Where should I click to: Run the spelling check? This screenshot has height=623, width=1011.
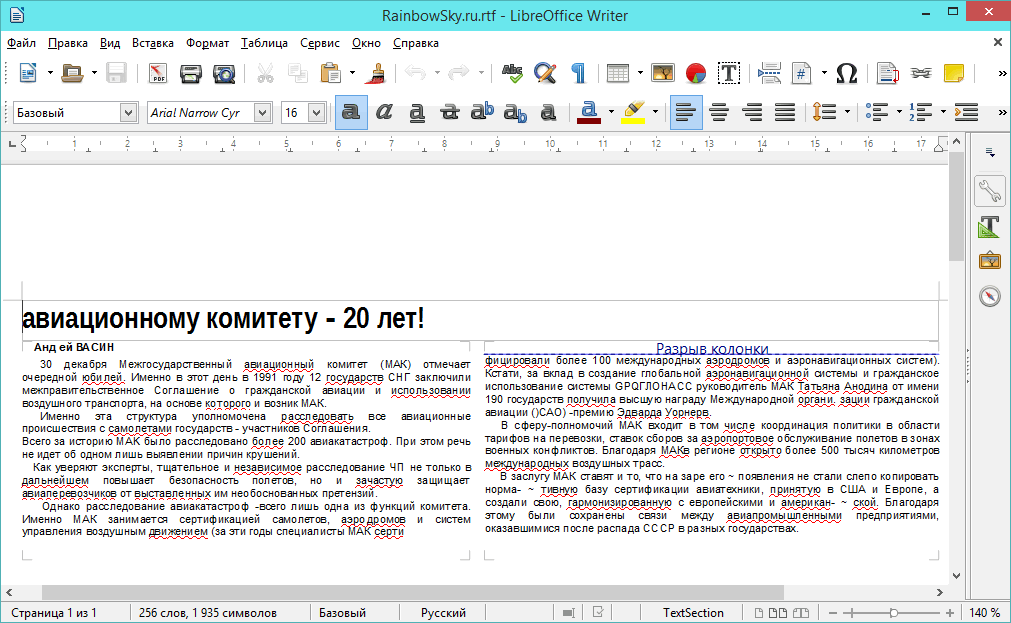click(513, 73)
